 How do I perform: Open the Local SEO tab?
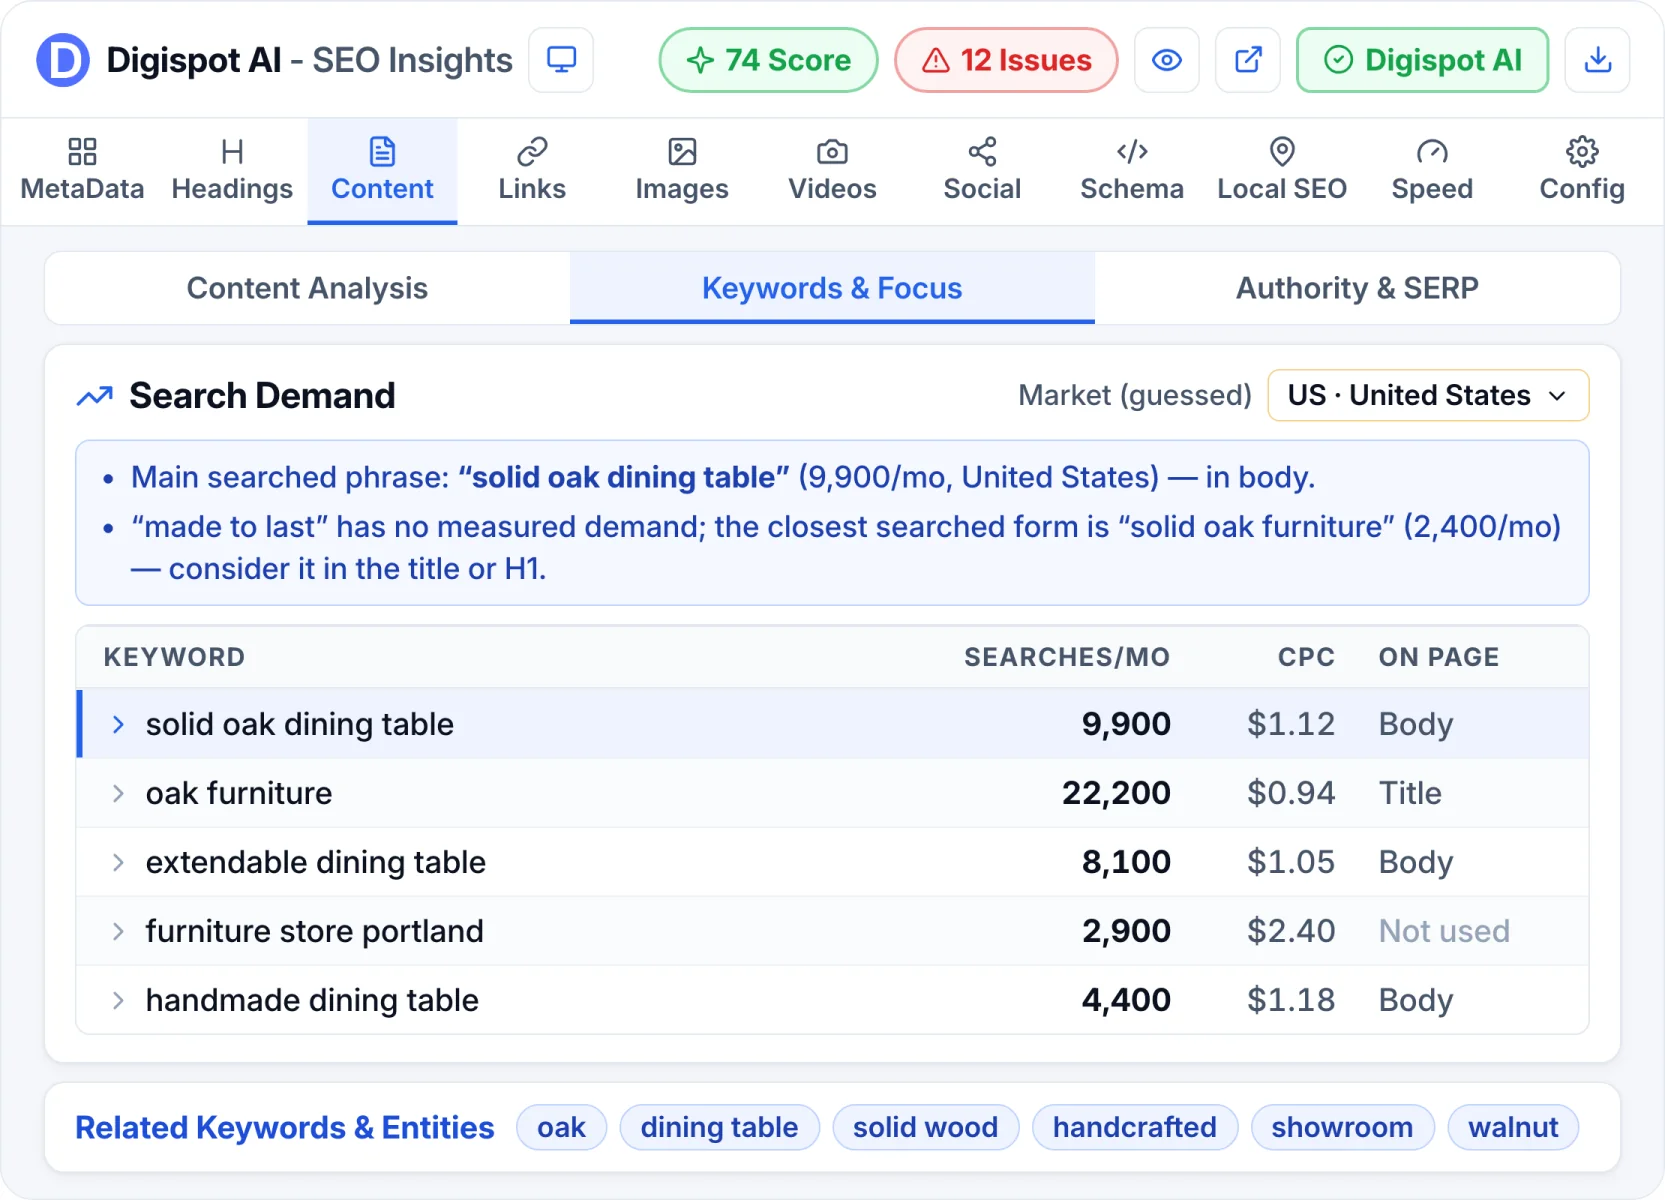[1282, 171]
